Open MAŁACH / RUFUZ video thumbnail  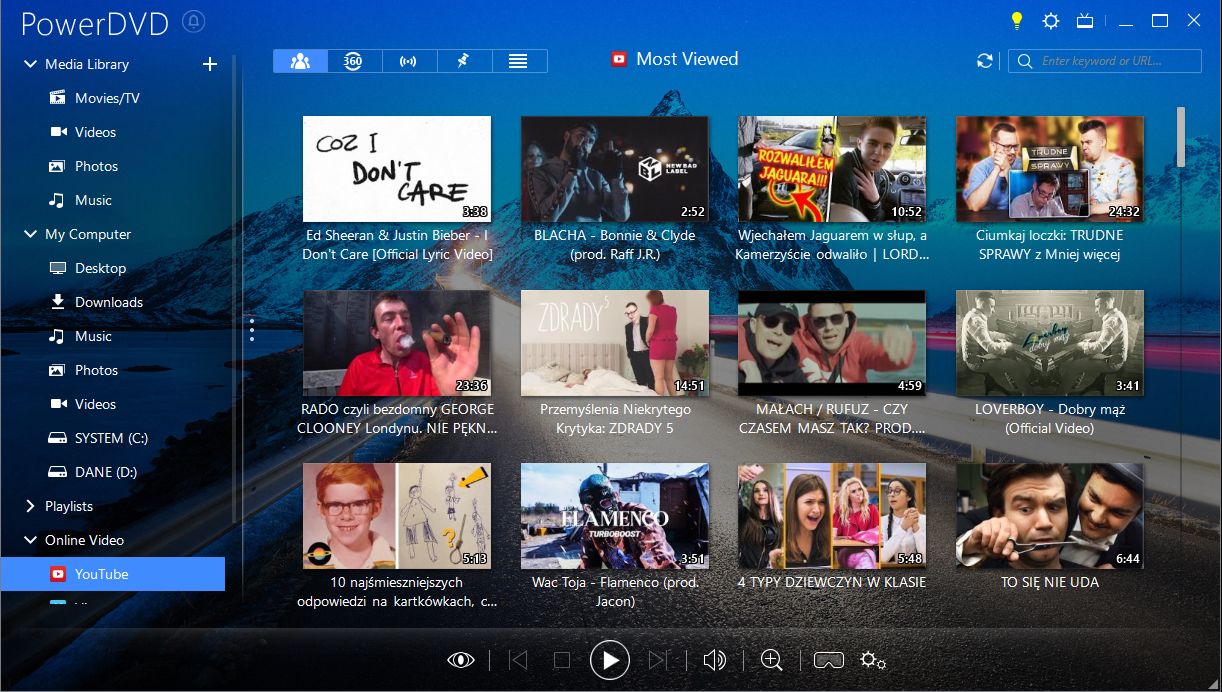832,343
